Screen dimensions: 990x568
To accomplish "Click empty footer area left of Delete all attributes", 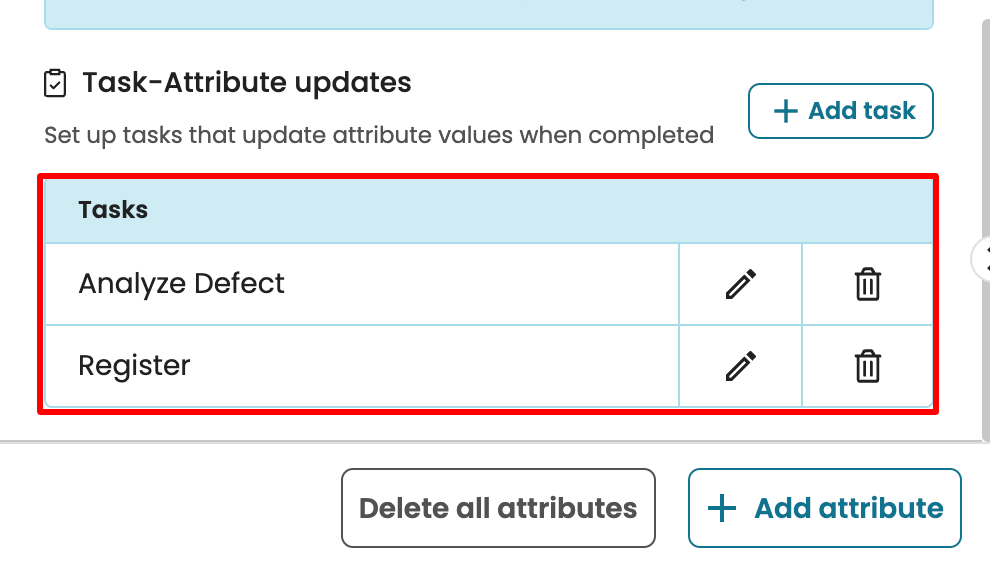I will 170,508.
